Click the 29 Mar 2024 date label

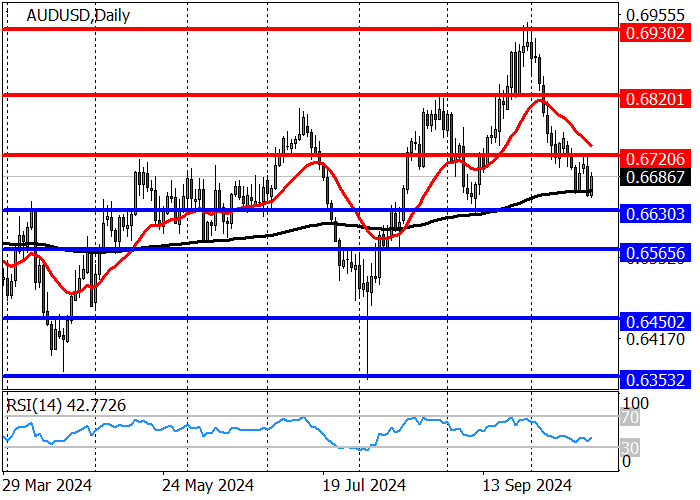coord(47,485)
